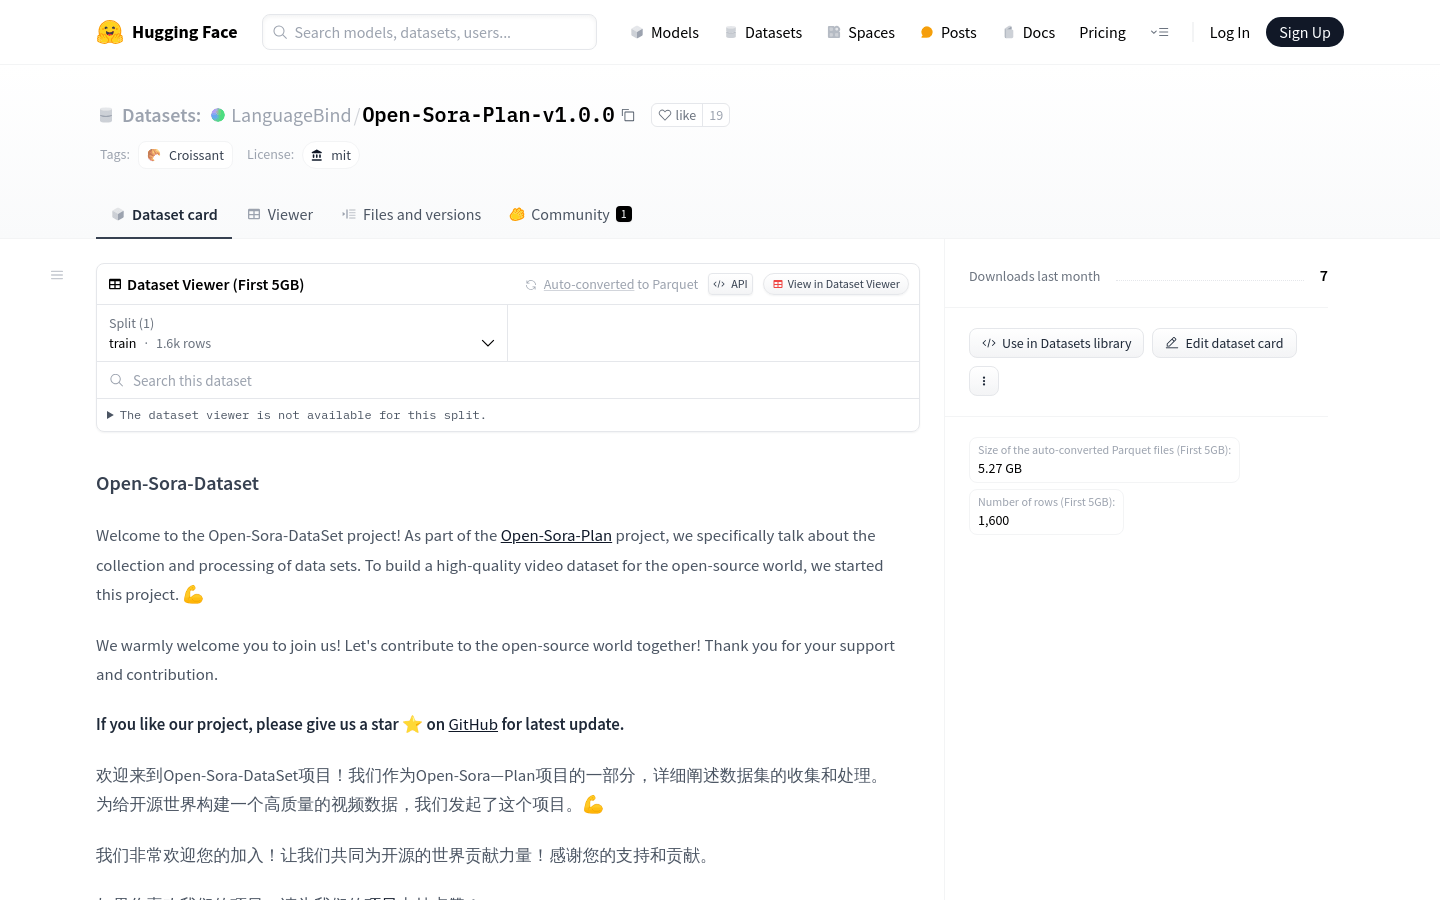Click the API button
The width and height of the screenshot is (1440, 900).
pos(731,284)
